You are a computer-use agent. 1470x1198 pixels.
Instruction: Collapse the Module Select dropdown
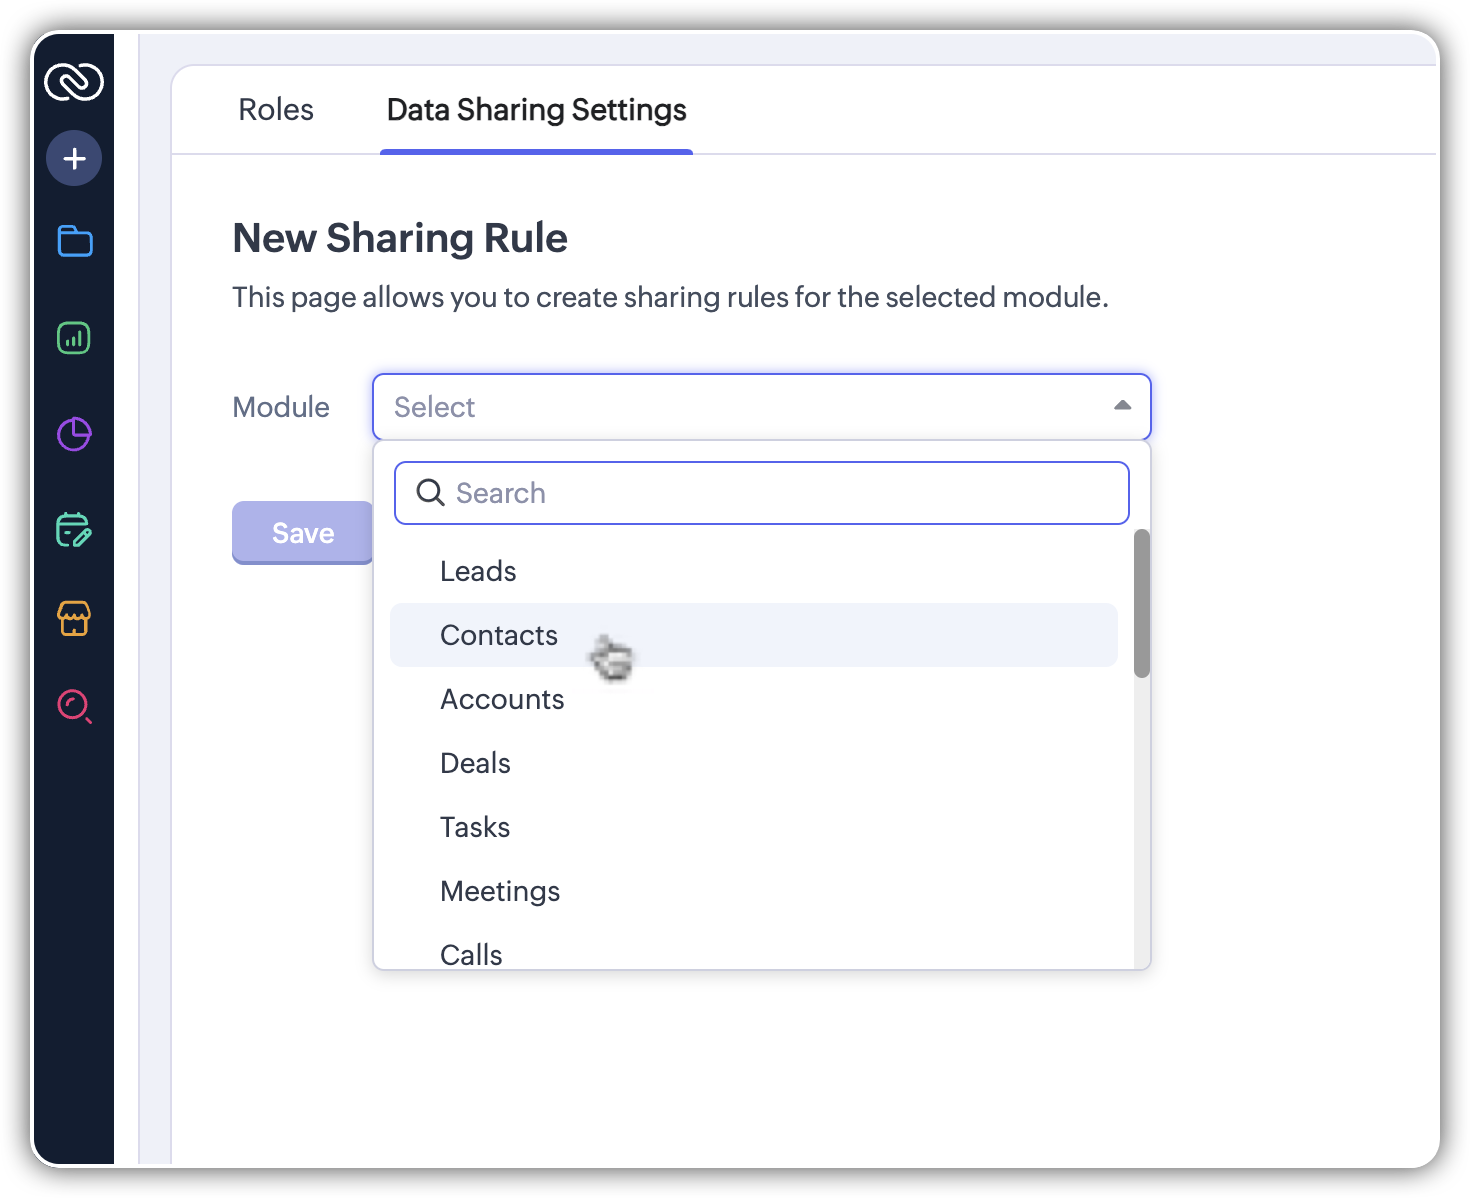tap(762, 407)
